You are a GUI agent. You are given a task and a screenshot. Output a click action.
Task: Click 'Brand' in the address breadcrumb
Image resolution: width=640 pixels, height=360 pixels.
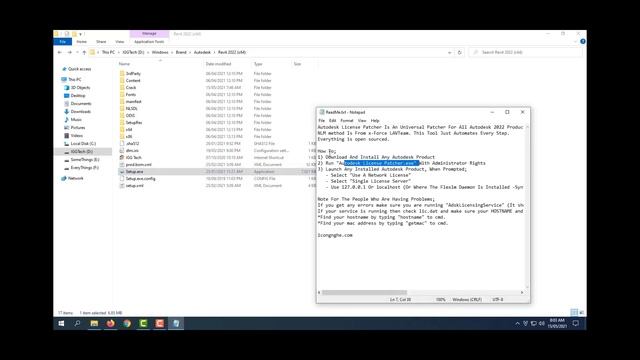tap(181, 52)
